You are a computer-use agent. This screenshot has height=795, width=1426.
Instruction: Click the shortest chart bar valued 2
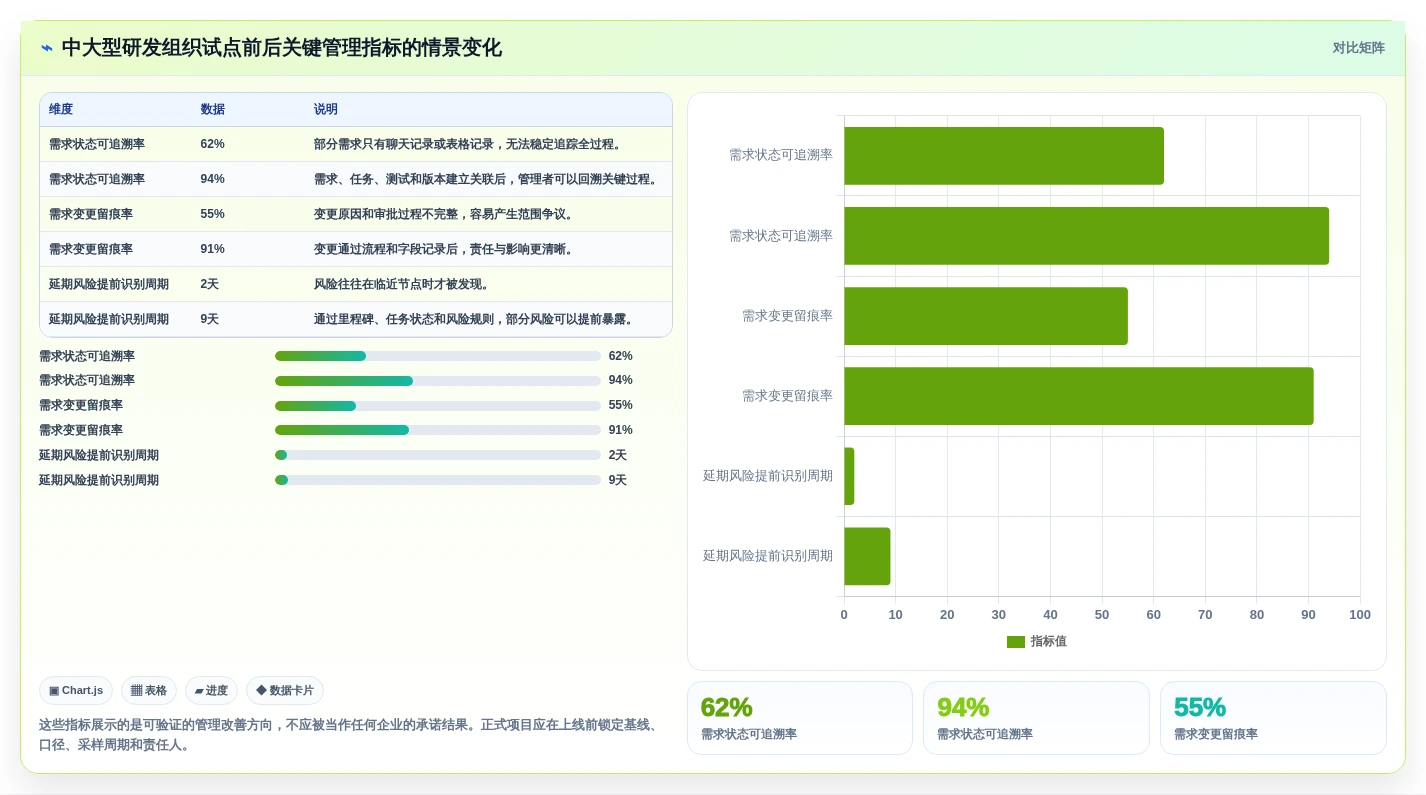(849, 476)
